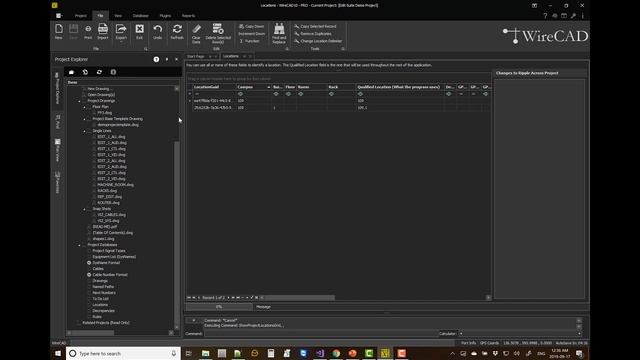Click Copy Down in Edit group

pyautogui.click(x=251, y=27)
